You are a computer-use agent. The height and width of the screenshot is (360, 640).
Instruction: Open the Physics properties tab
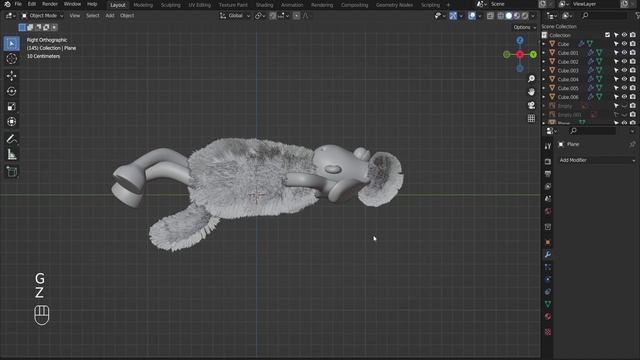coord(548,279)
